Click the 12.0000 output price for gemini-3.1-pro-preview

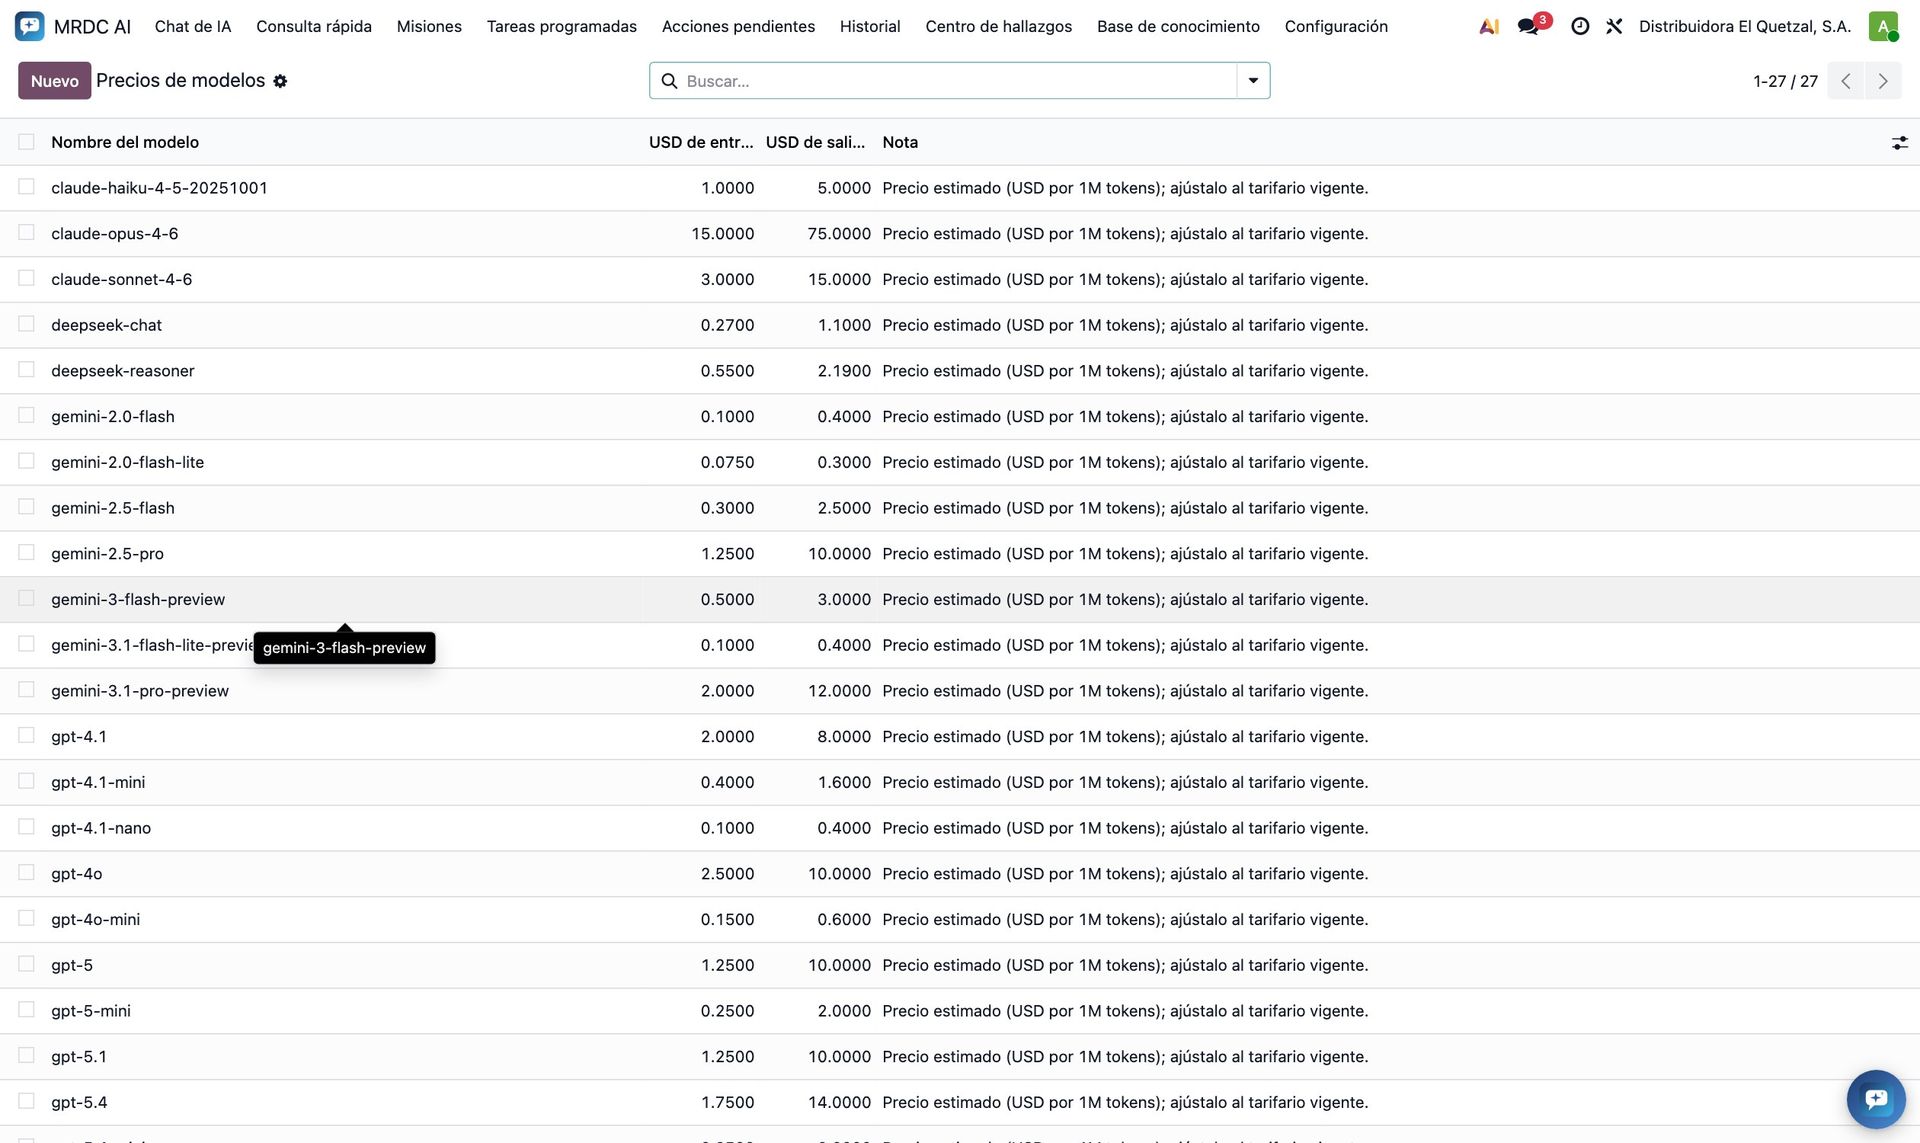[x=839, y=691]
